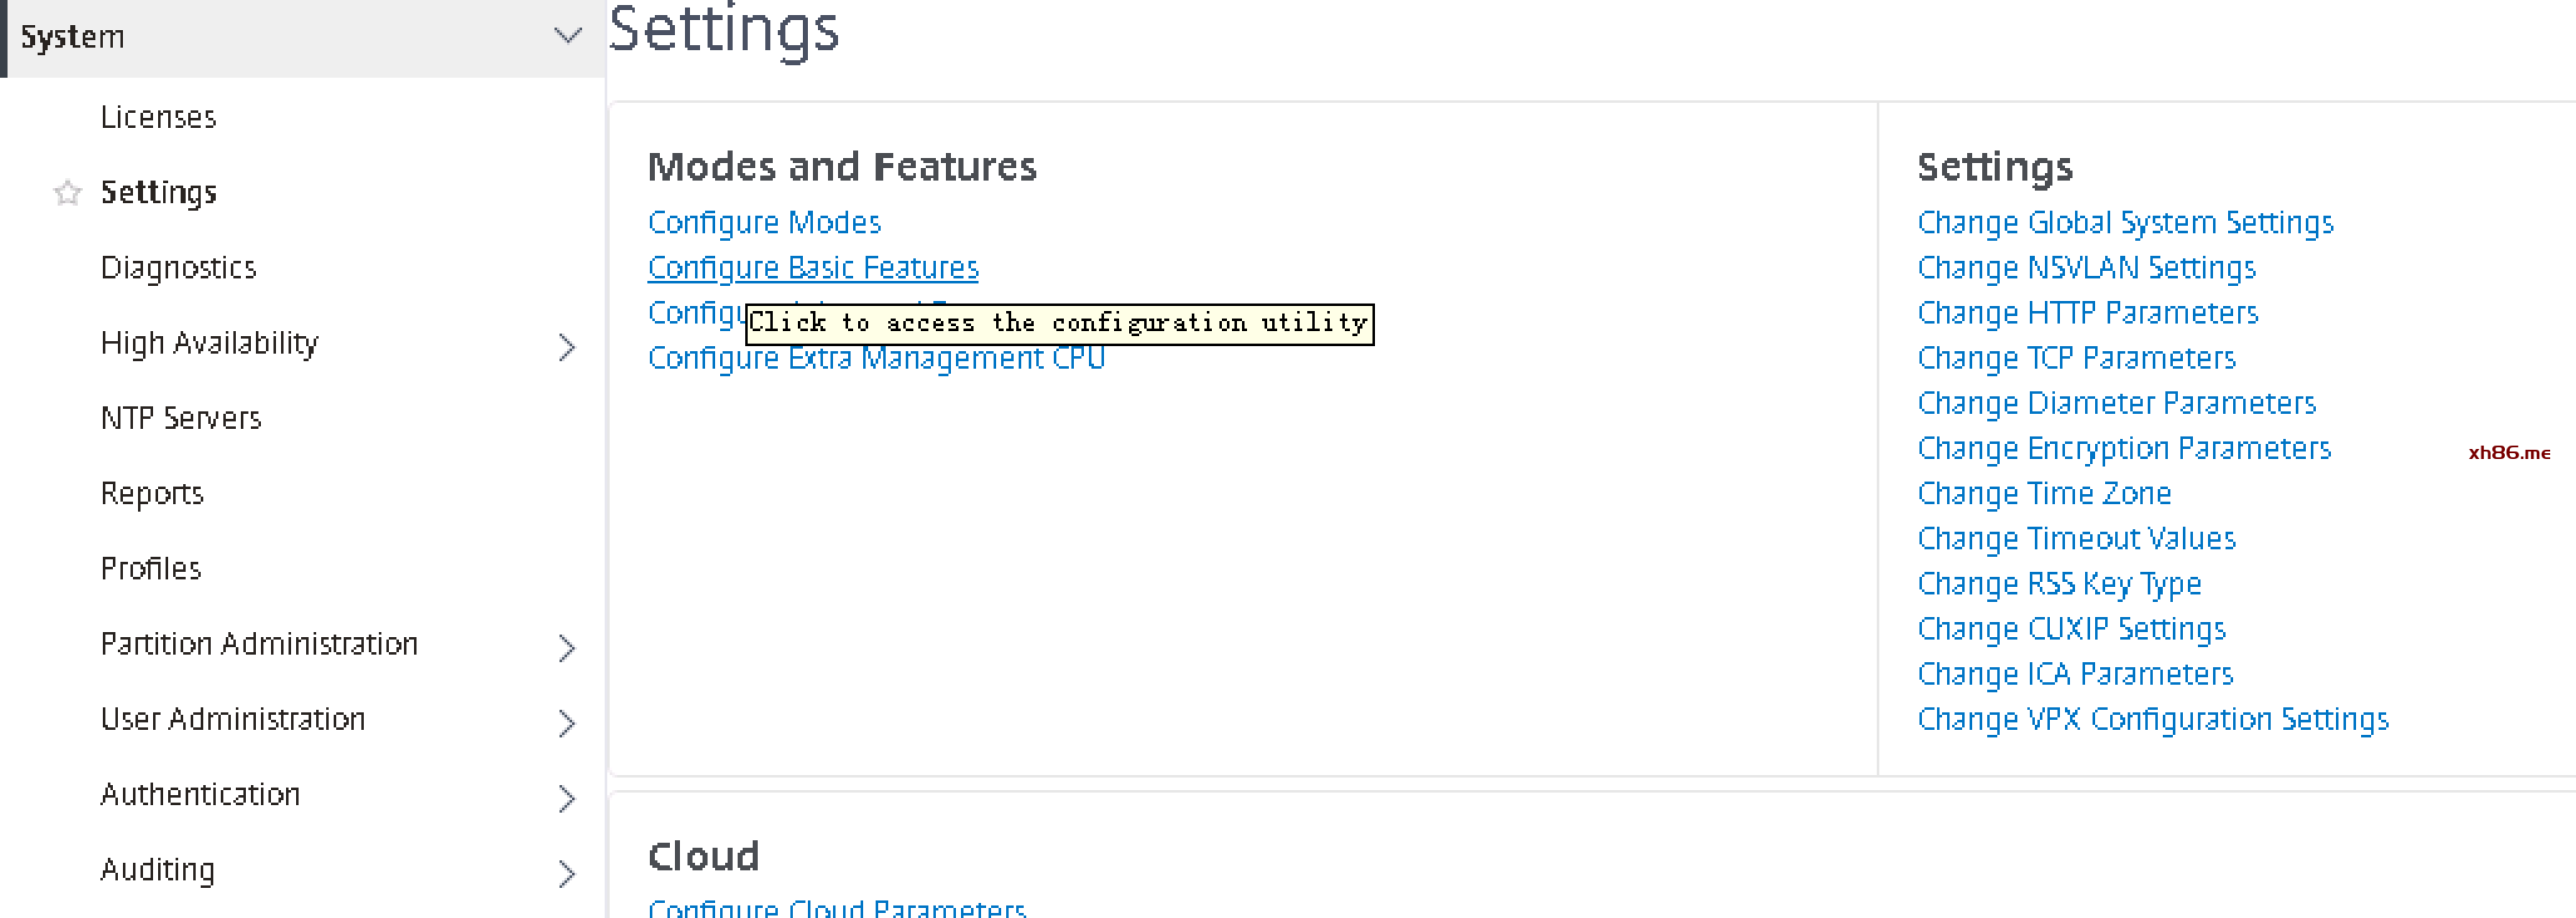
Task: Open the Reports sidebar item
Action: tap(152, 493)
